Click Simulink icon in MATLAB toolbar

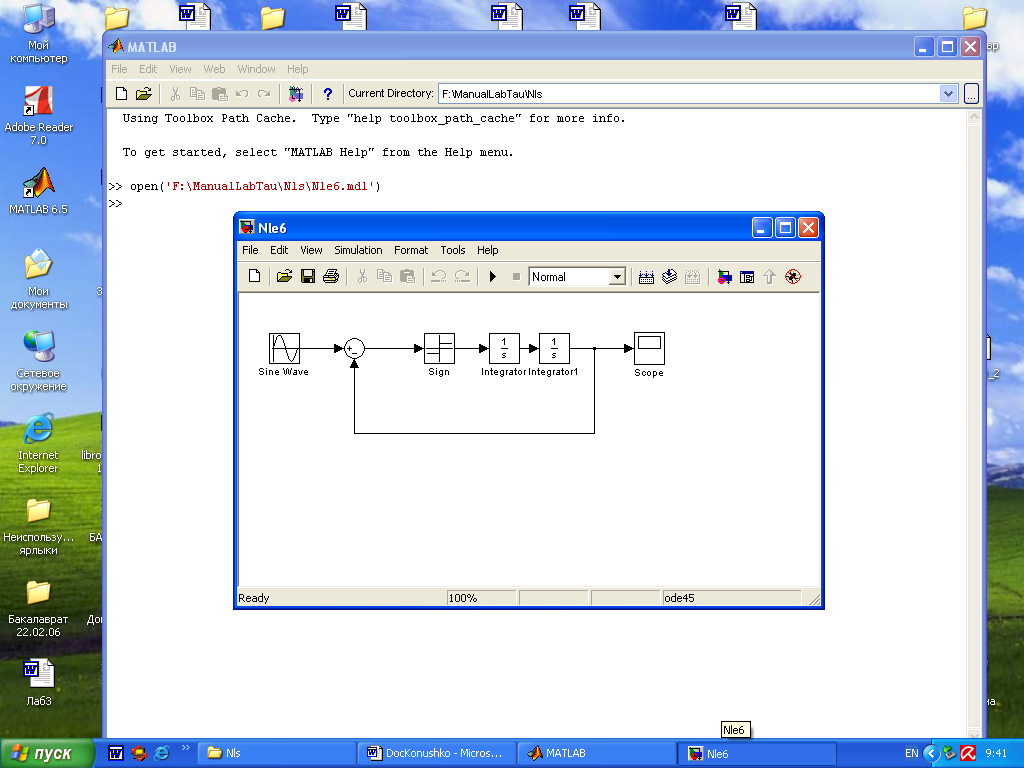pyautogui.click(x=296, y=94)
